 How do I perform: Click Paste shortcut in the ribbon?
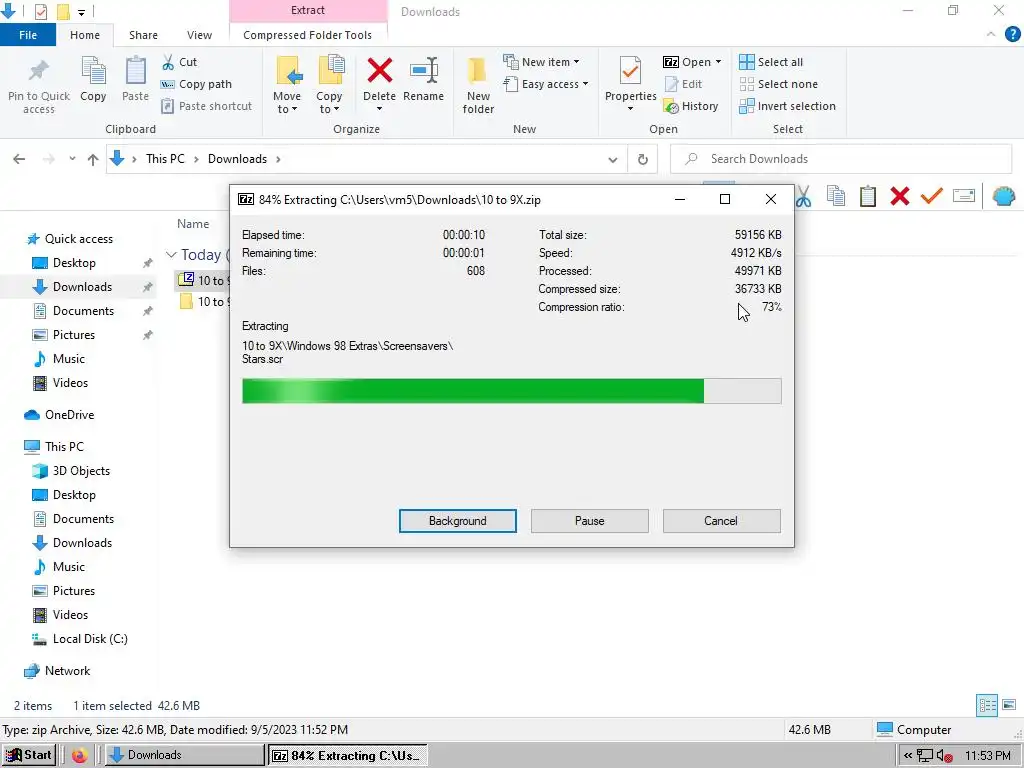pyautogui.click(x=206, y=106)
